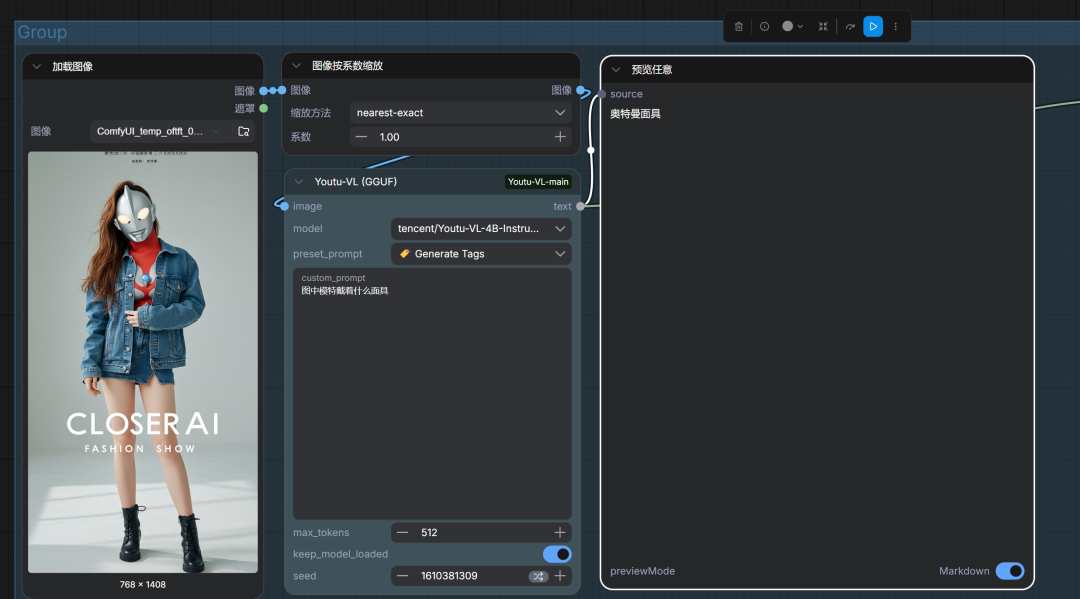Click the max_tokens 512 value field
The width and height of the screenshot is (1080, 599).
tap(482, 533)
